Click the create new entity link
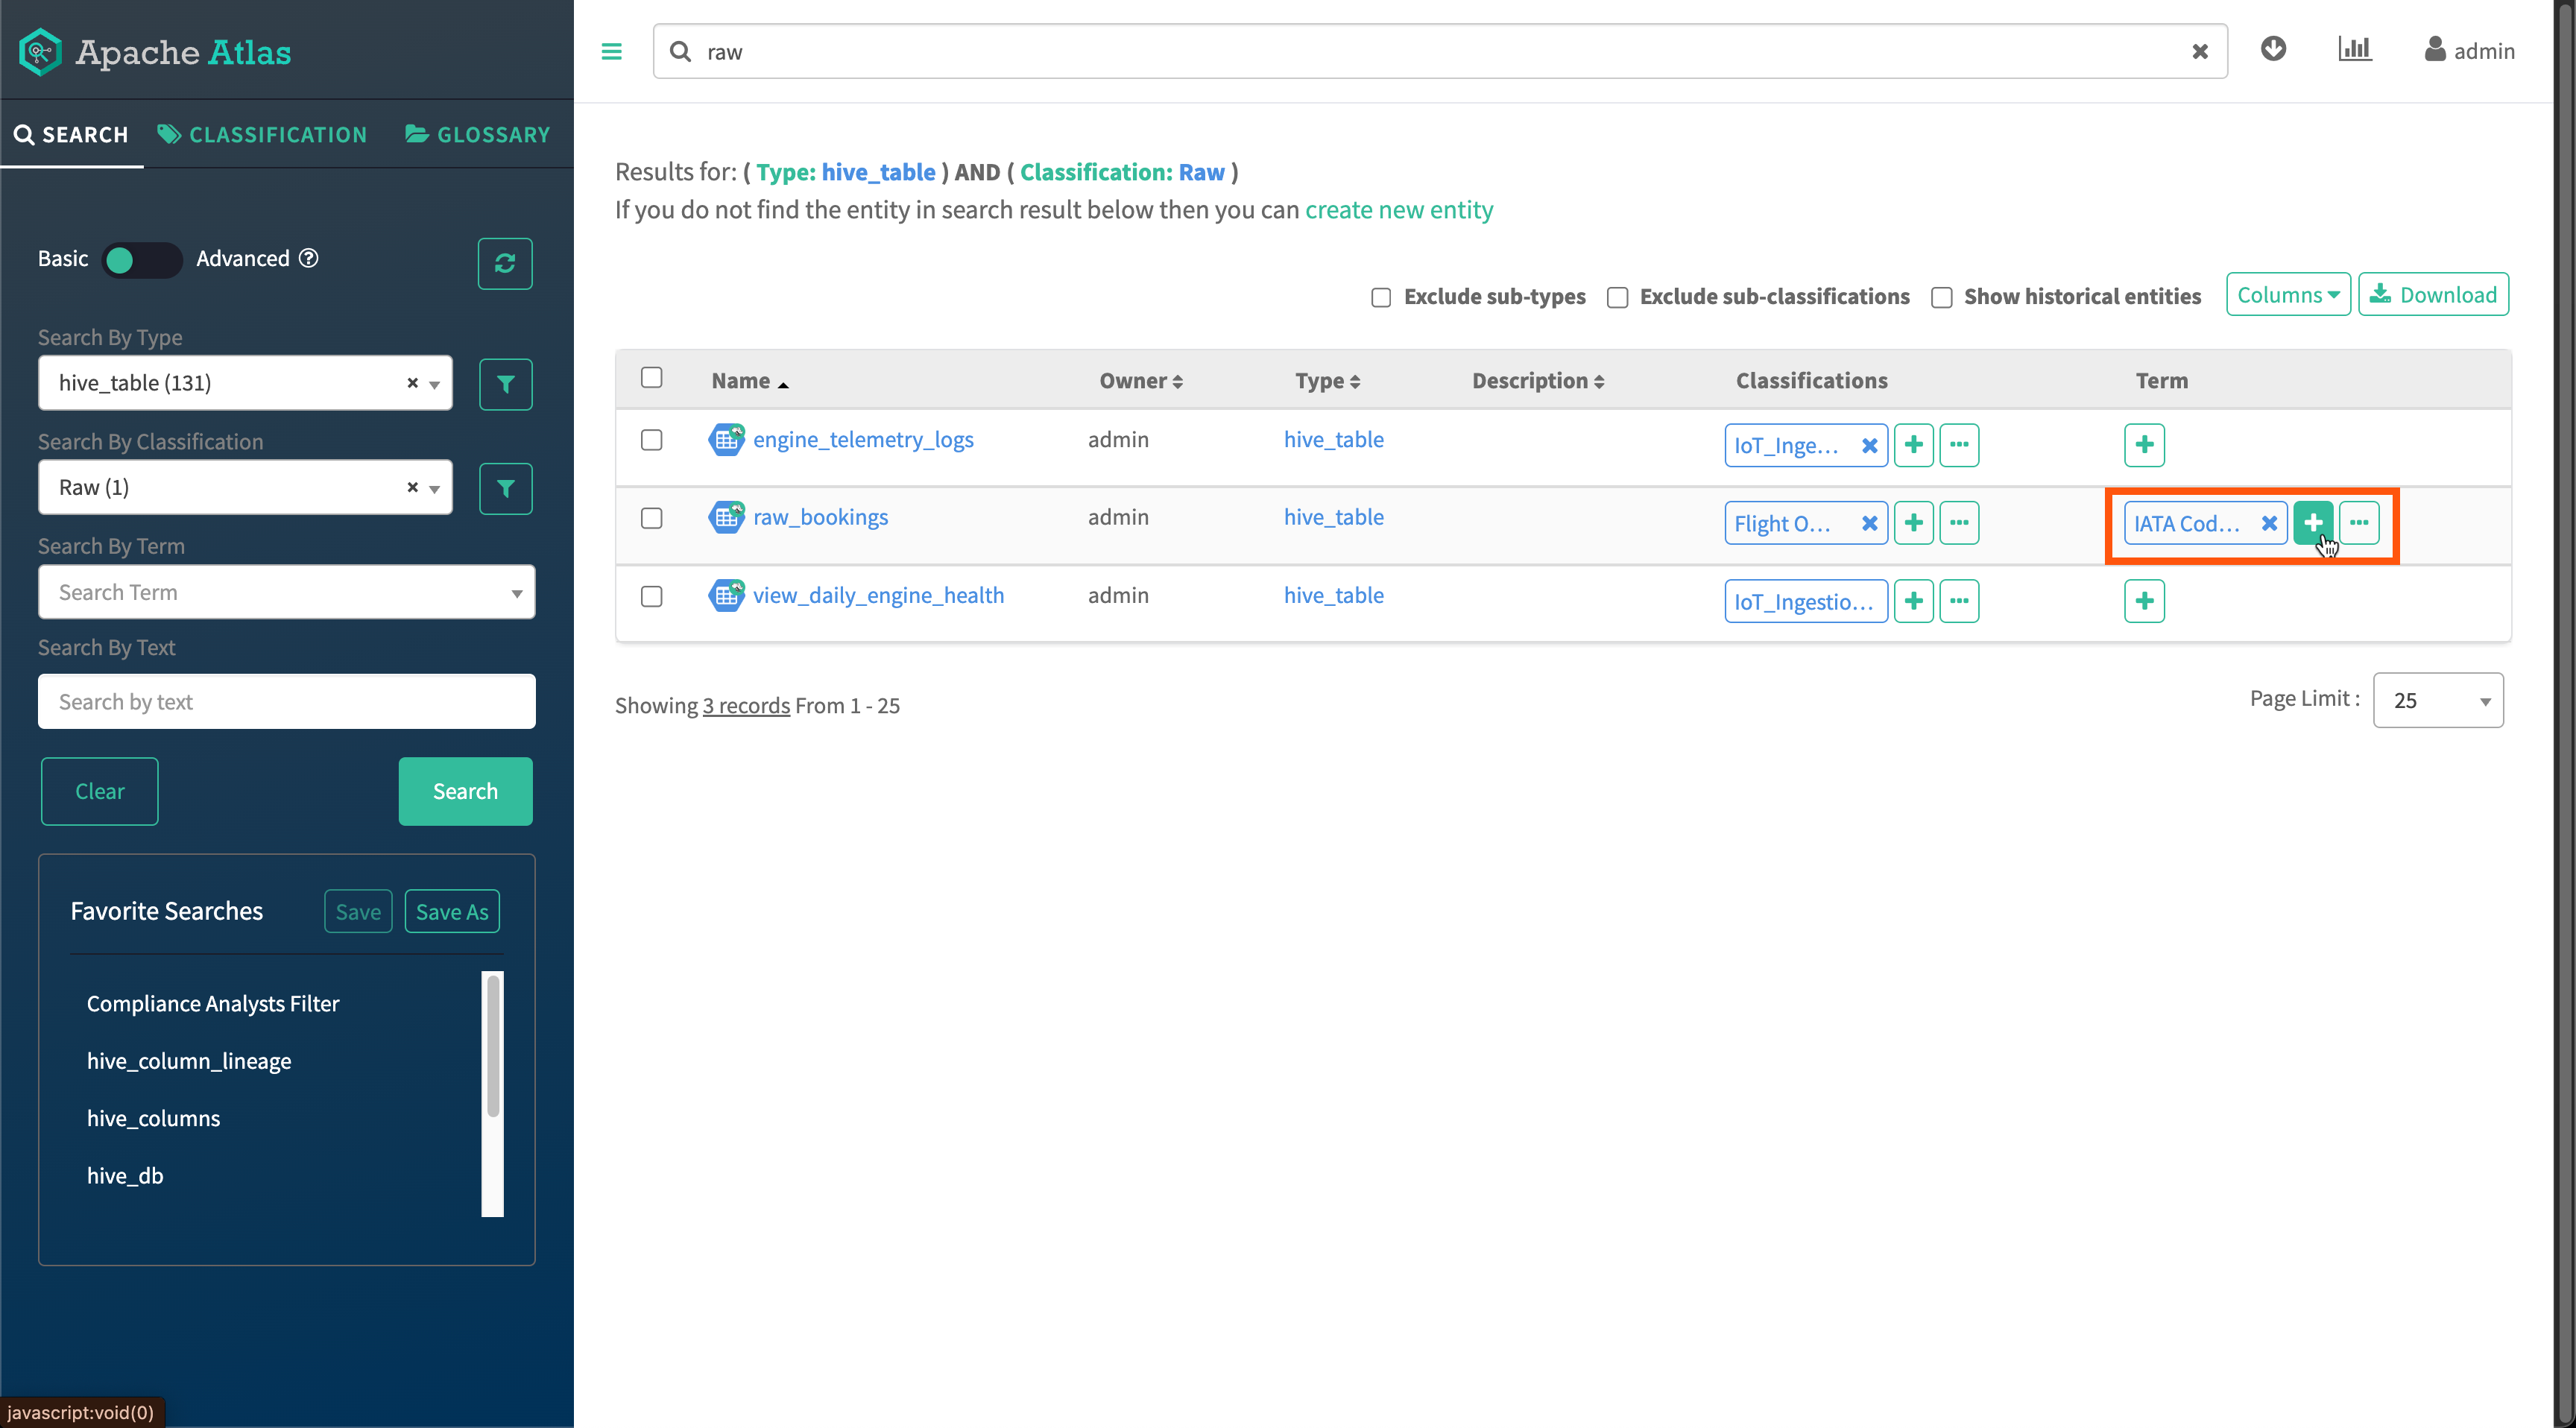This screenshot has height=1428, width=2576. pos(1398,210)
